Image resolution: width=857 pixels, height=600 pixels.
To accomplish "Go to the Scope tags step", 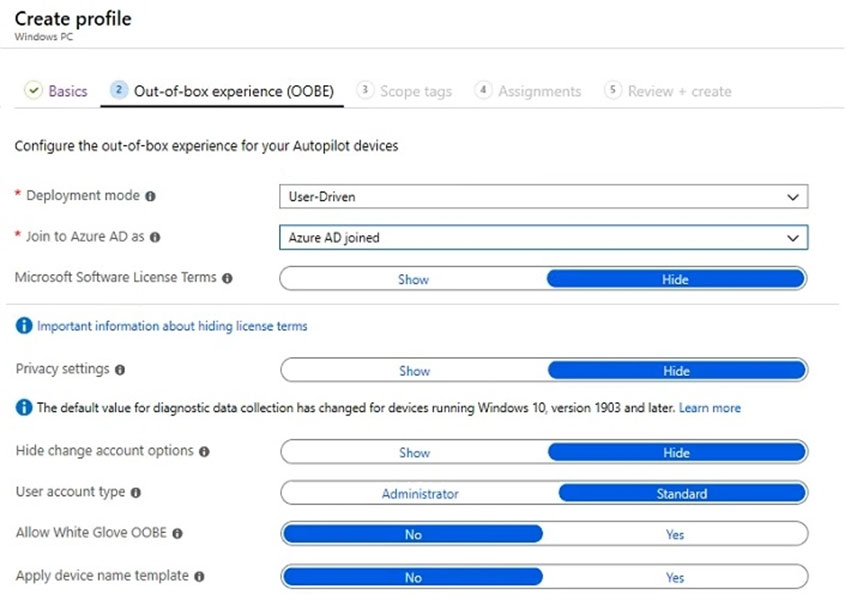I will [x=404, y=91].
